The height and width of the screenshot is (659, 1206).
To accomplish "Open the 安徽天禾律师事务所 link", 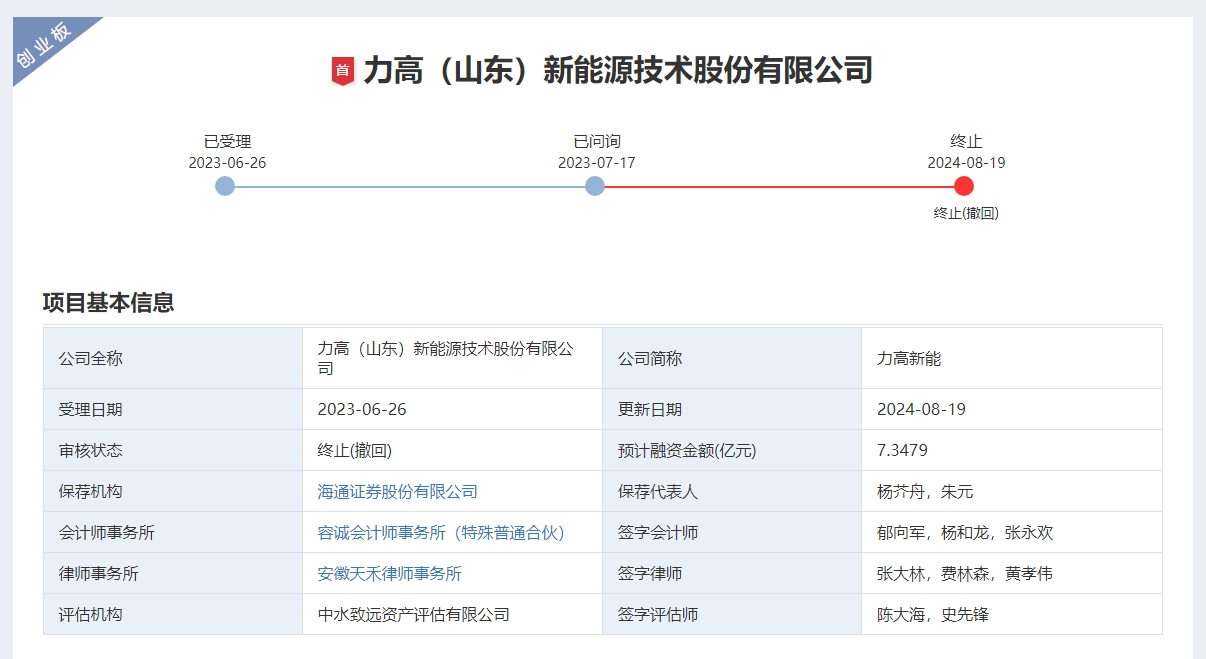I will (390, 574).
